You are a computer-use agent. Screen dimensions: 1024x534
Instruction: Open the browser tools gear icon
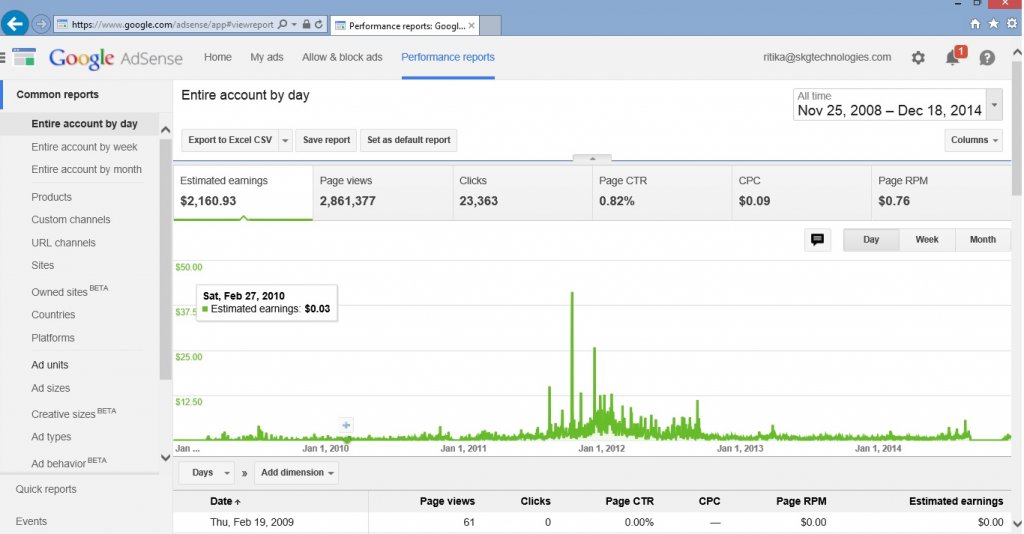pyautogui.click(x=1012, y=24)
